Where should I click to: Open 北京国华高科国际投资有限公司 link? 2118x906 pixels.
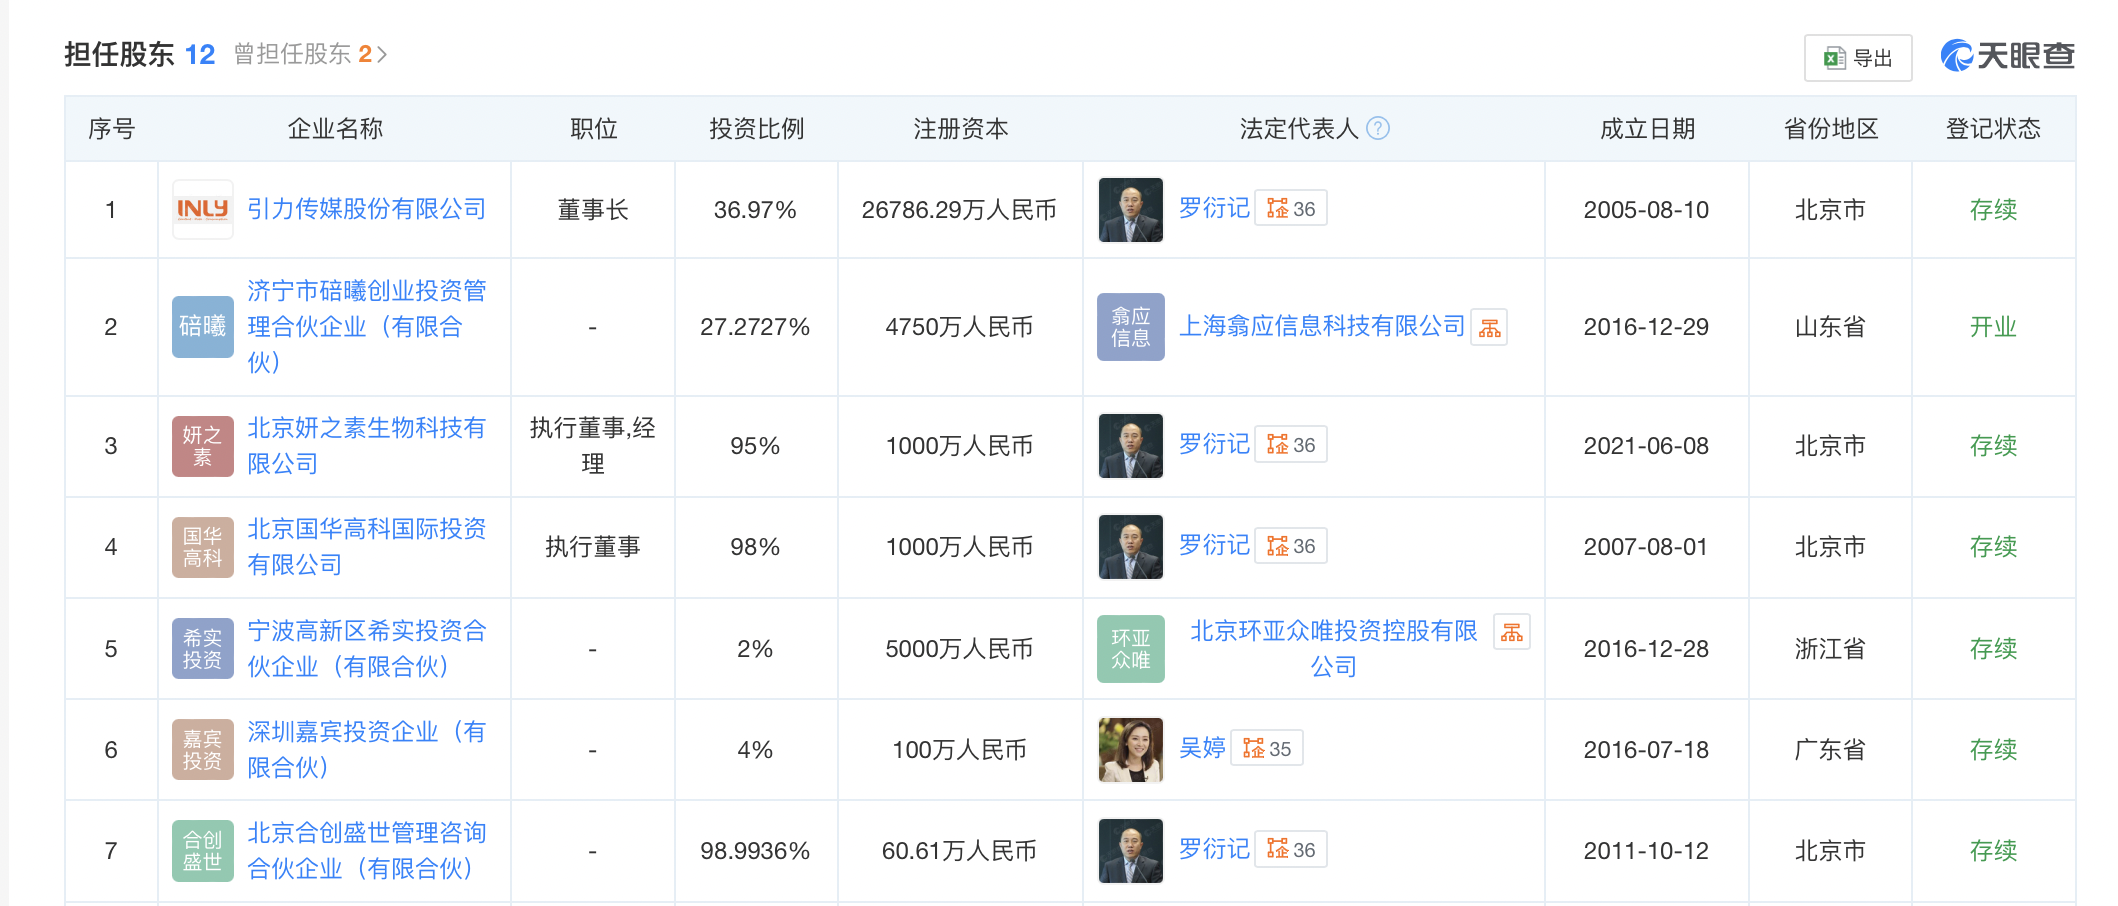coord(366,546)
